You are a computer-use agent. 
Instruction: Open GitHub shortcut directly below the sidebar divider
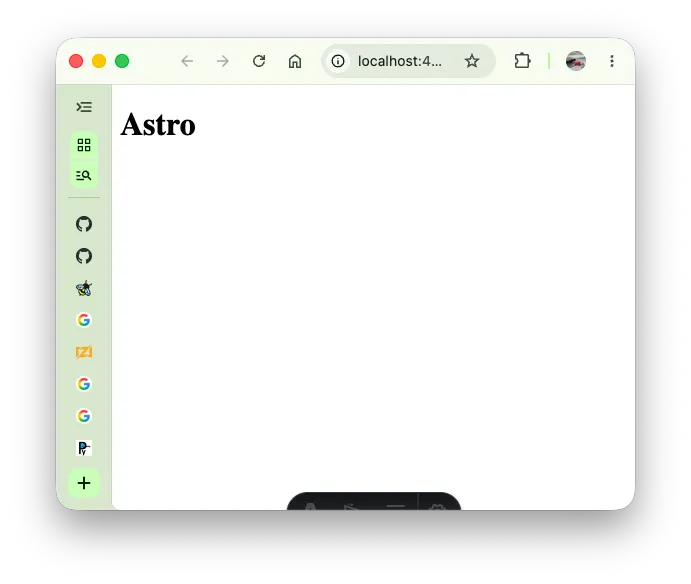(x=84, y=224)
